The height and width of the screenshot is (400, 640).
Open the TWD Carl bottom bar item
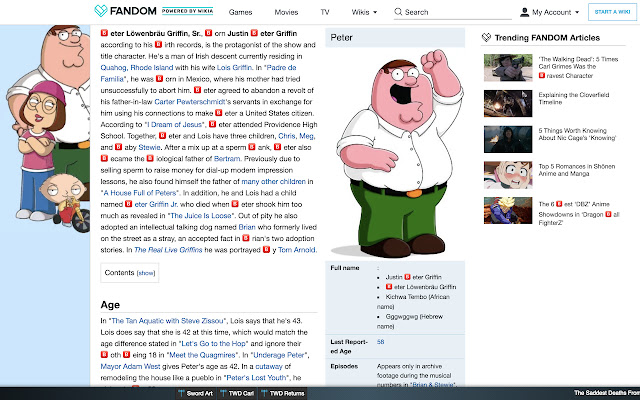236,393
